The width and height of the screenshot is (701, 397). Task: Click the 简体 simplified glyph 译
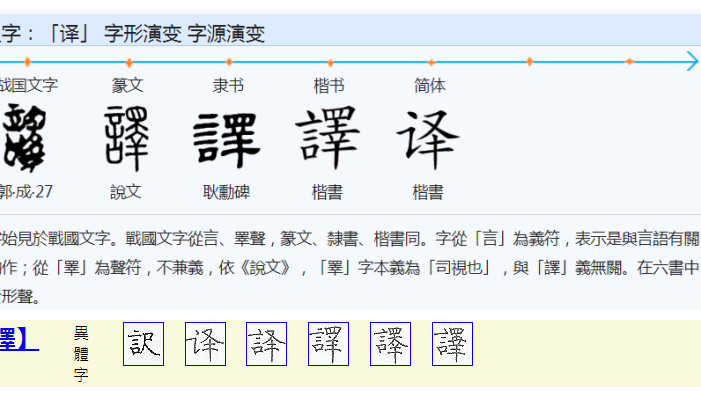point(428,139)
